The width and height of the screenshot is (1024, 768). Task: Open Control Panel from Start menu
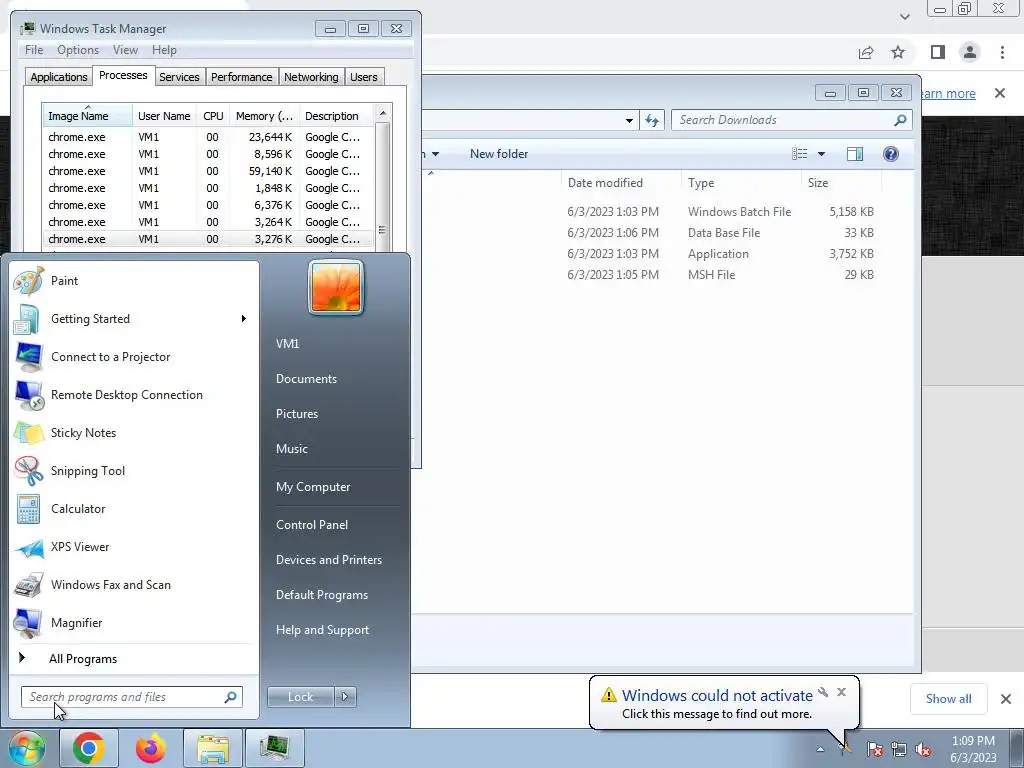pos(312,525)
